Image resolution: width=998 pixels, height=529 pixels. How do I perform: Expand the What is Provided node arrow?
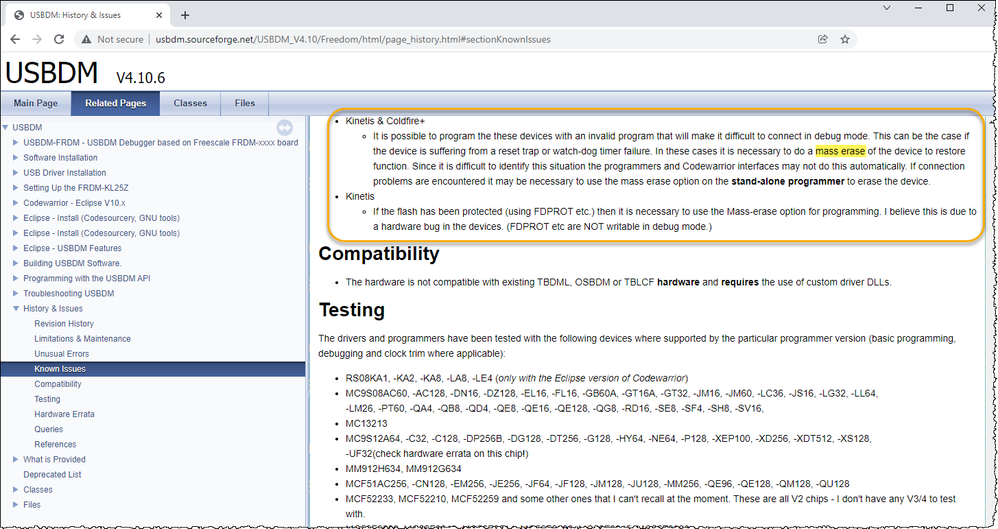tap(16, 460)
